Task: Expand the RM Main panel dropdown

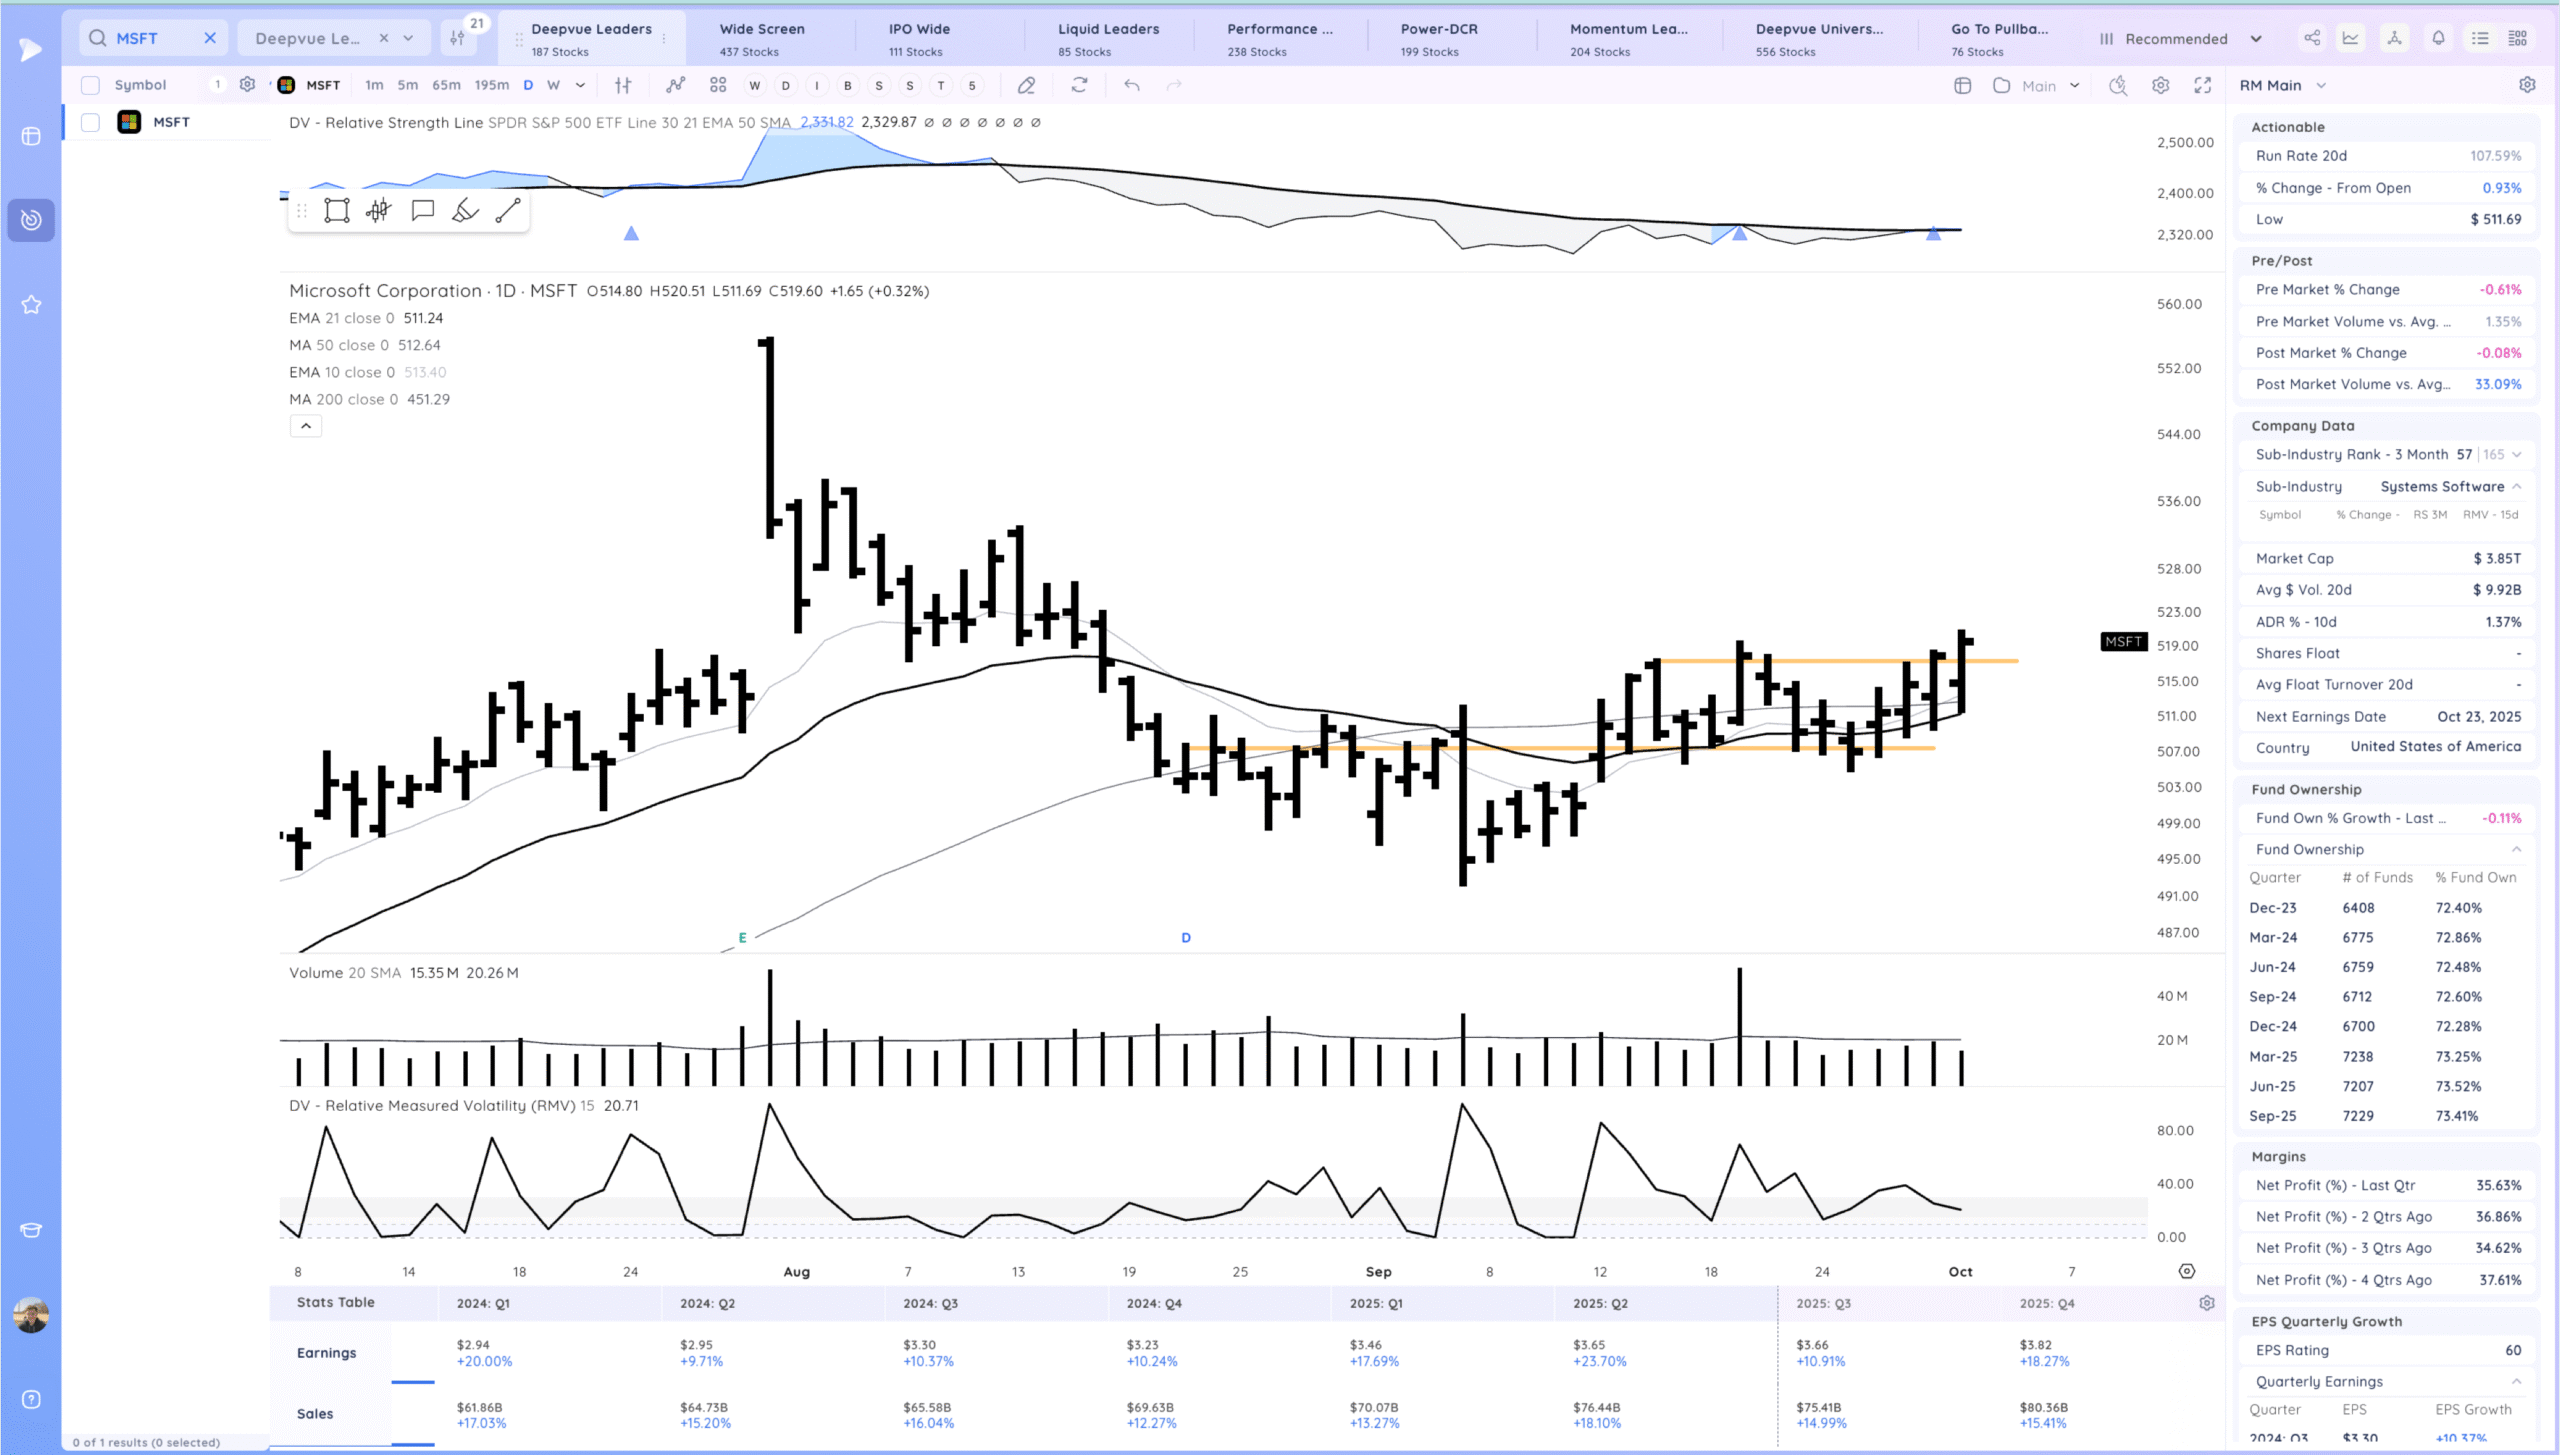Action: tap(2321, 85)
